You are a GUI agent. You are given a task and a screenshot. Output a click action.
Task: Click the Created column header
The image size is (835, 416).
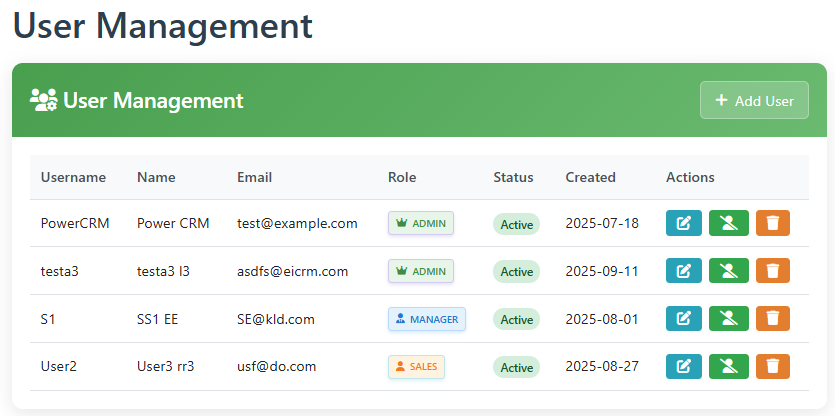[590, 177]
